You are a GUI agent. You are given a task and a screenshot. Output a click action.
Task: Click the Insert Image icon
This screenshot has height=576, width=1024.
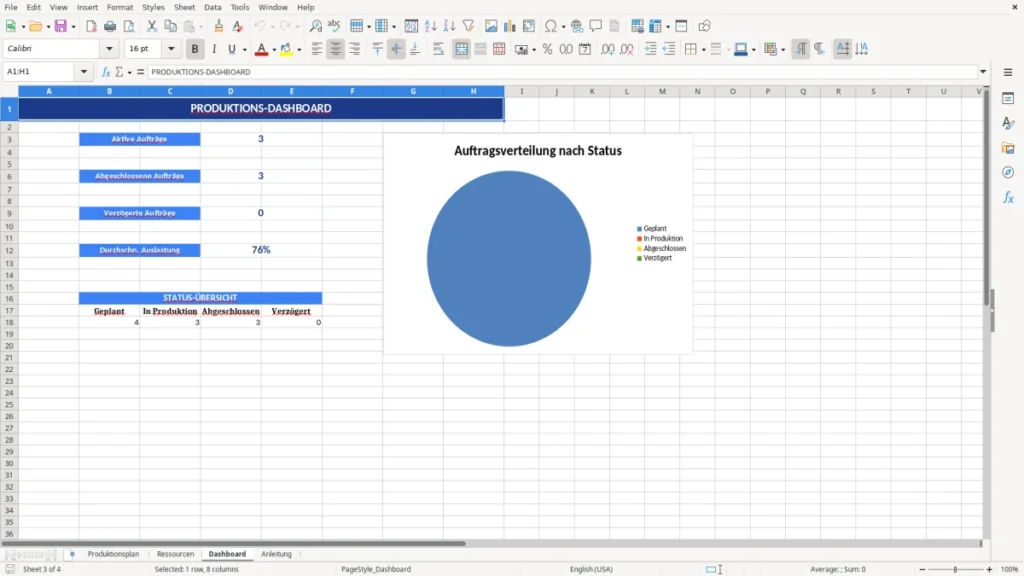[x=491, y=26]
